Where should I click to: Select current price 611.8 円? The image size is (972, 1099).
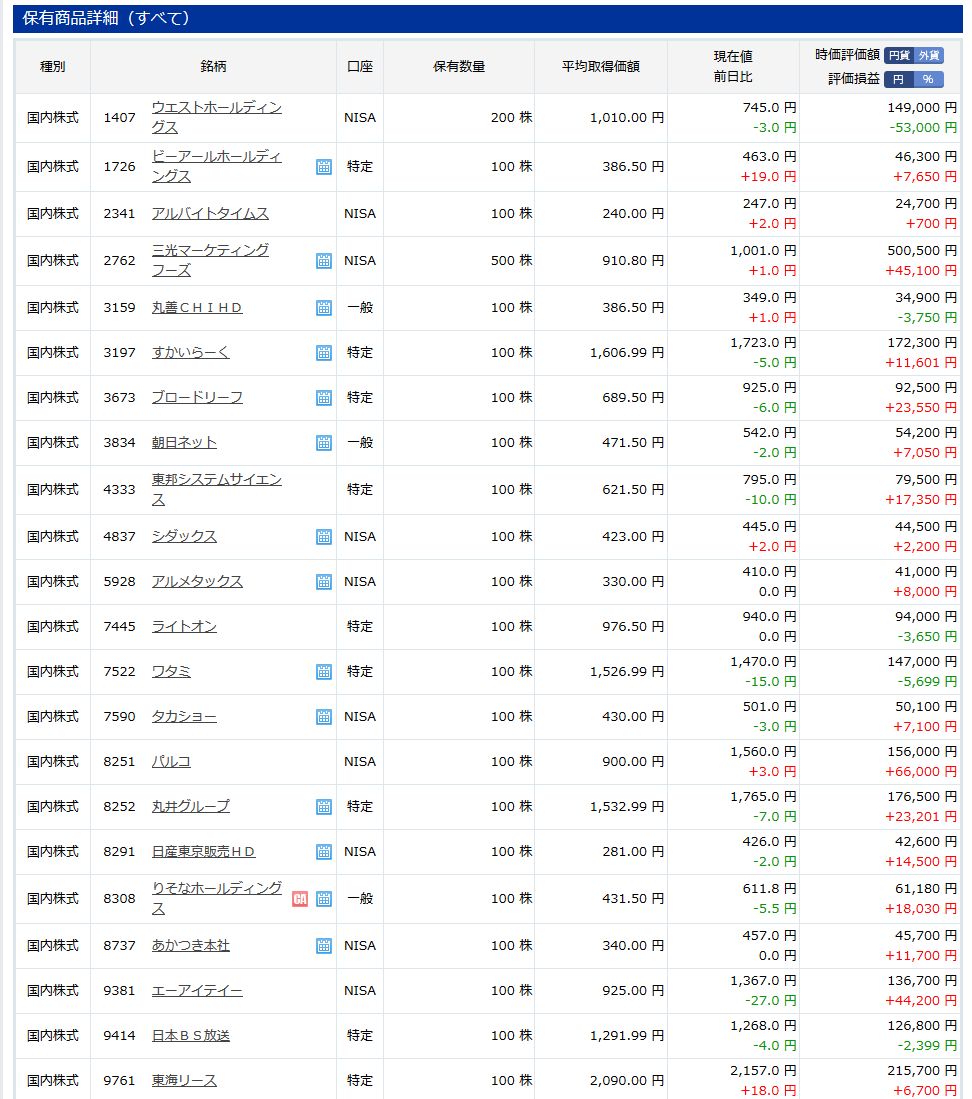pos(770,889)
